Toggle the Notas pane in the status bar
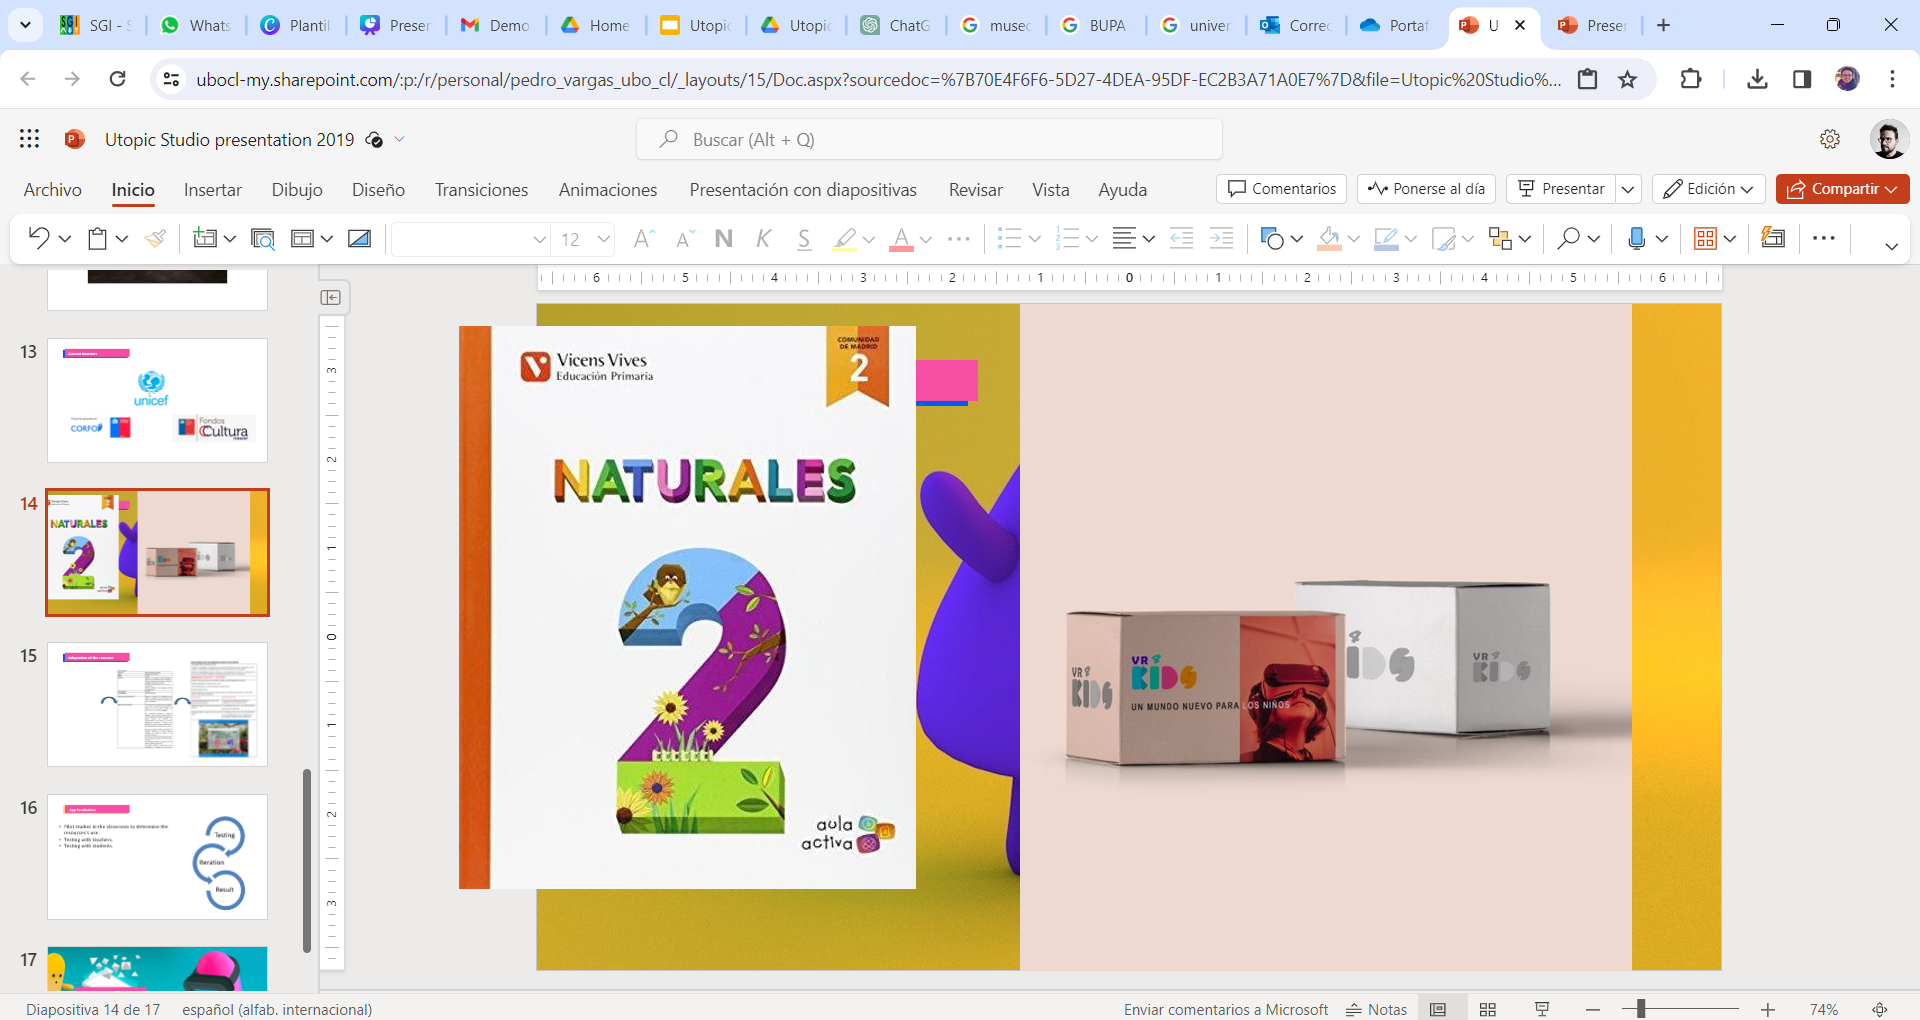 [x=1377, y=1009]
